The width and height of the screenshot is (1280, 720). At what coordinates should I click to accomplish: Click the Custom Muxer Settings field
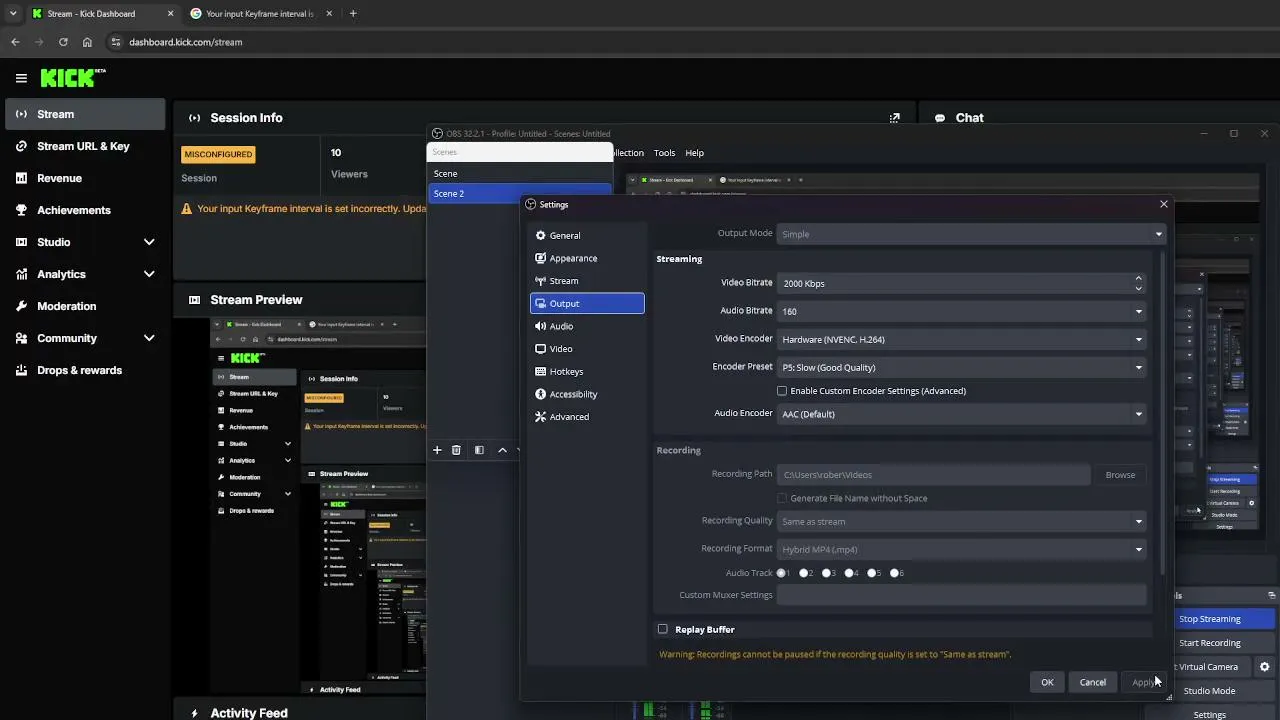[961, 595]
